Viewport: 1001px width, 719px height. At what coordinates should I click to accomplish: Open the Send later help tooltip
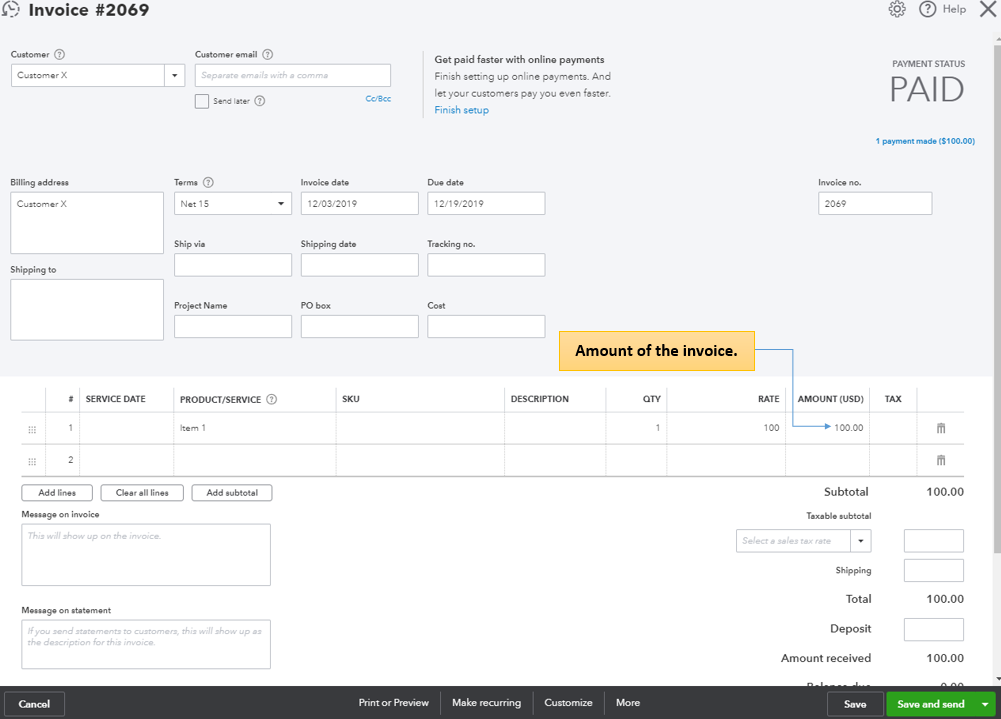(259, 100)
